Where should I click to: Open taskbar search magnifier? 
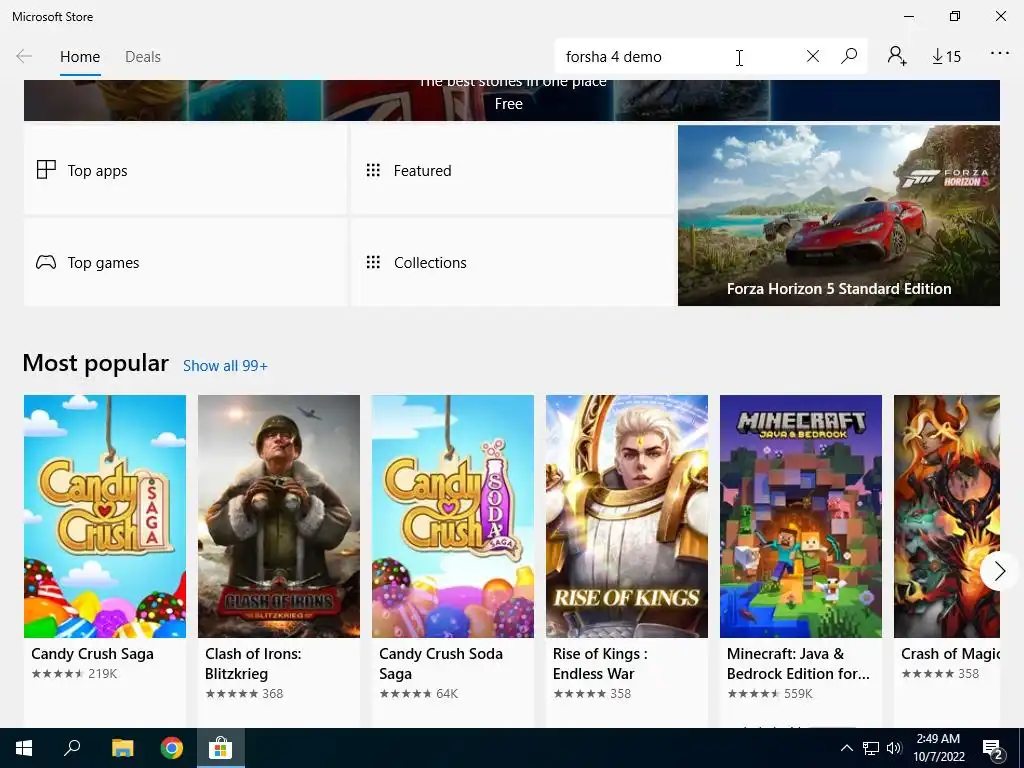coord(72,748)
